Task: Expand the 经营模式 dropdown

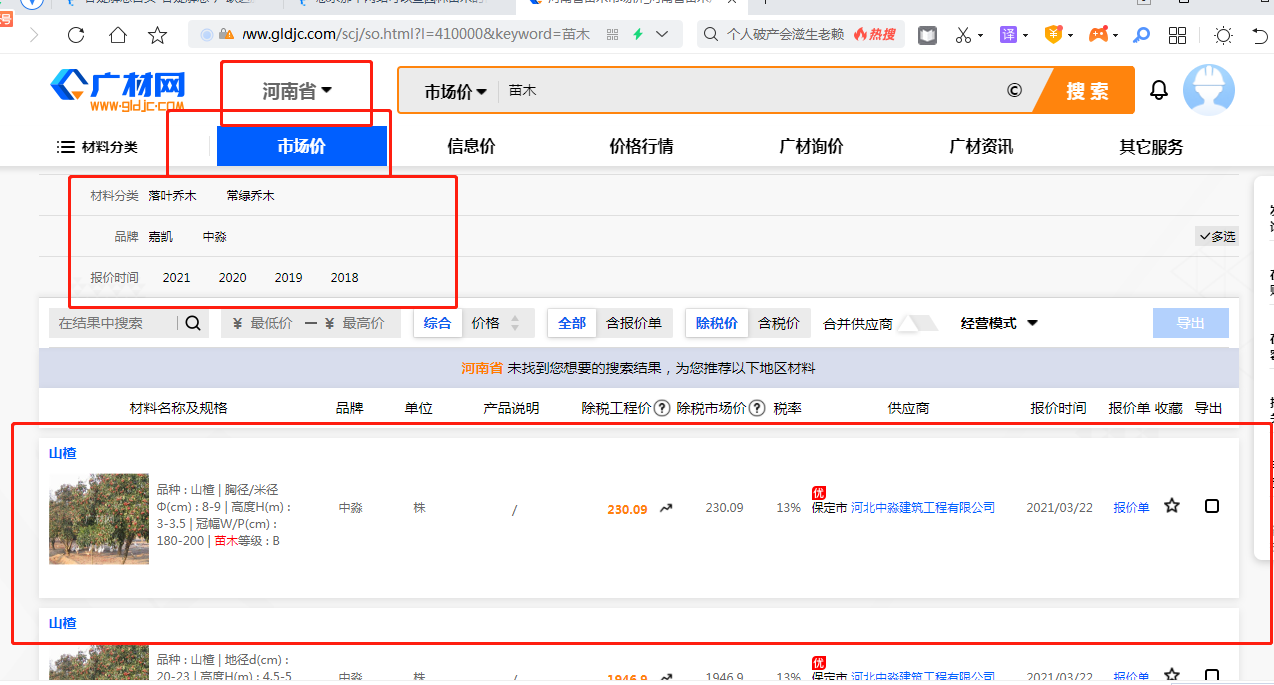Action: tap(999, 323)
